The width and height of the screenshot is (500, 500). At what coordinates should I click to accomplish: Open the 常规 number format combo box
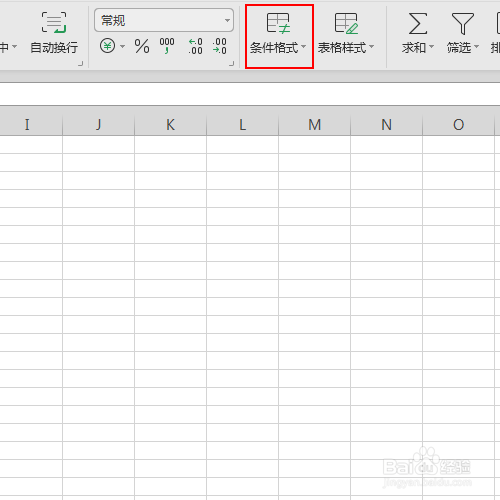pyautogui.click(x=164, y=20)
